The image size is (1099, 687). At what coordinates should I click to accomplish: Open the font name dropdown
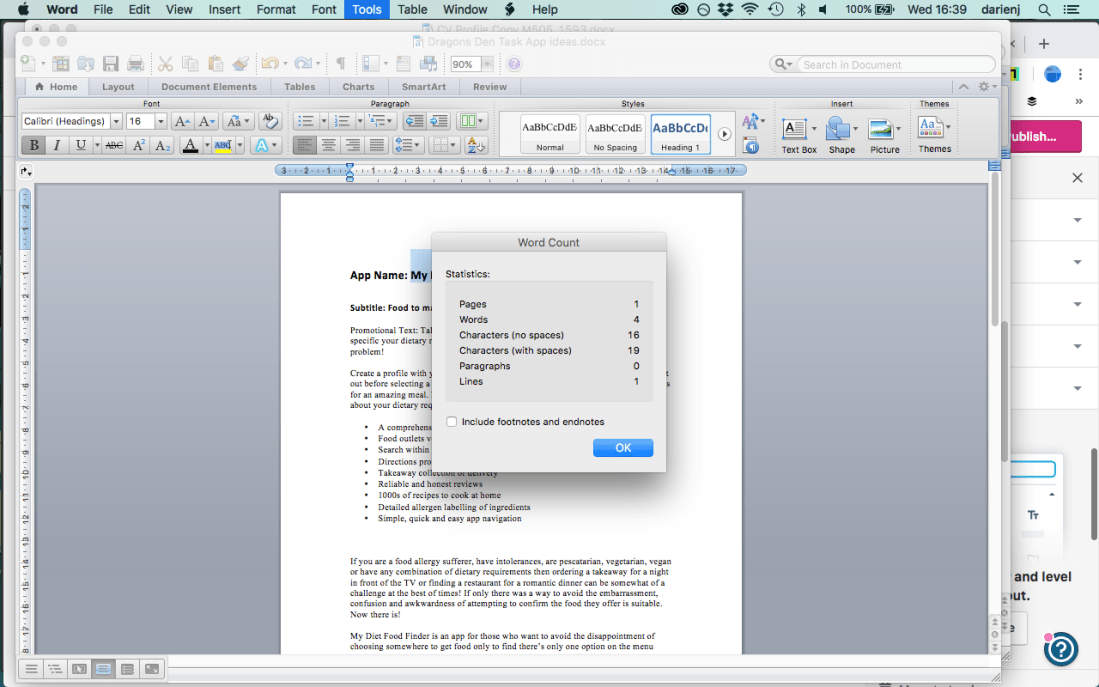[x=116, y=121]
